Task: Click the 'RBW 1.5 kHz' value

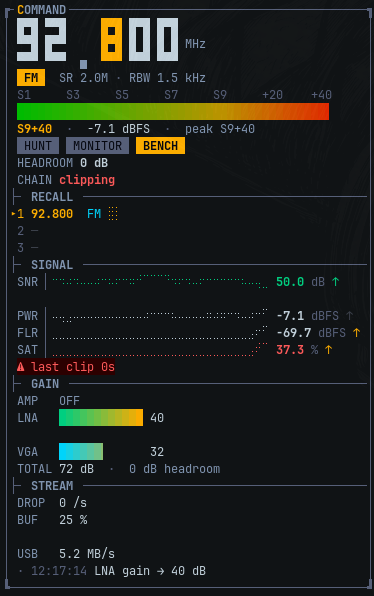Action: (167, 78)
